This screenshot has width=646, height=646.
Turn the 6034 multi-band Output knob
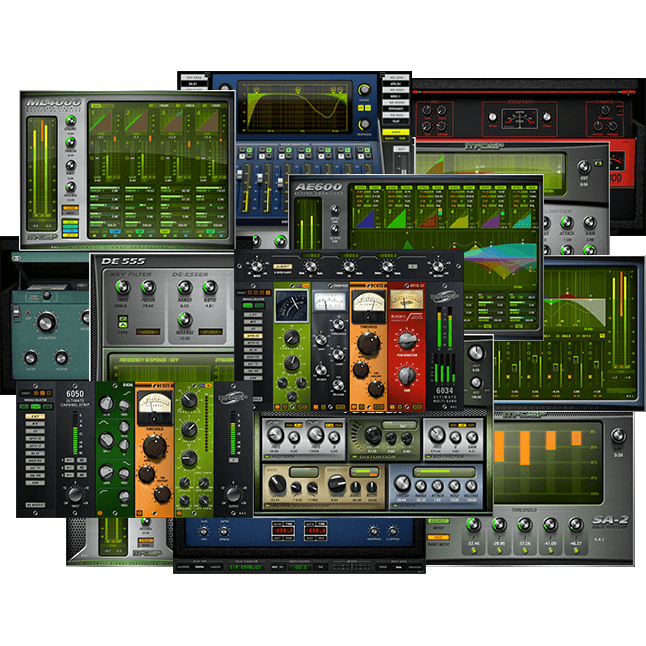[438, 267]
